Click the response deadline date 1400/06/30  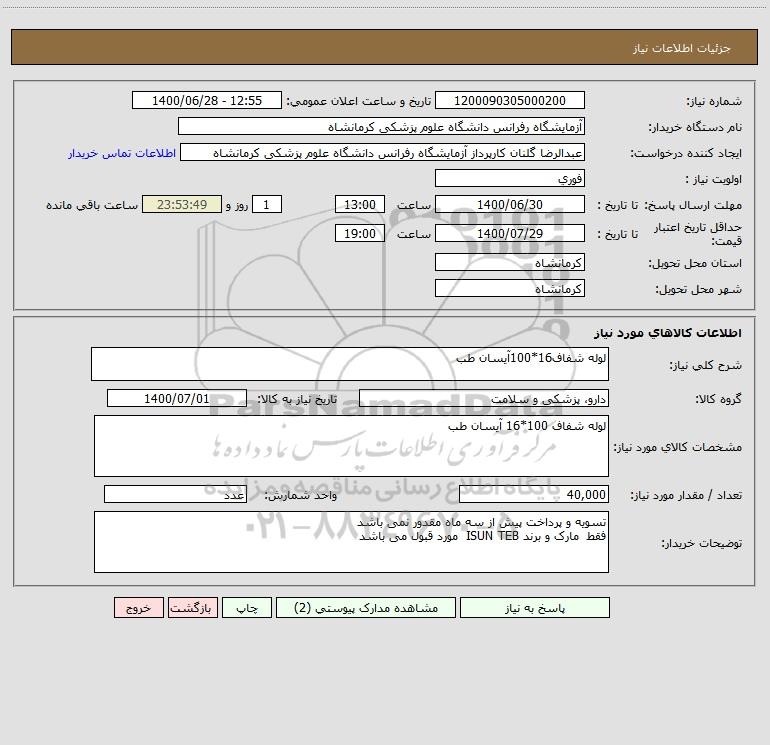coord(510,204)
